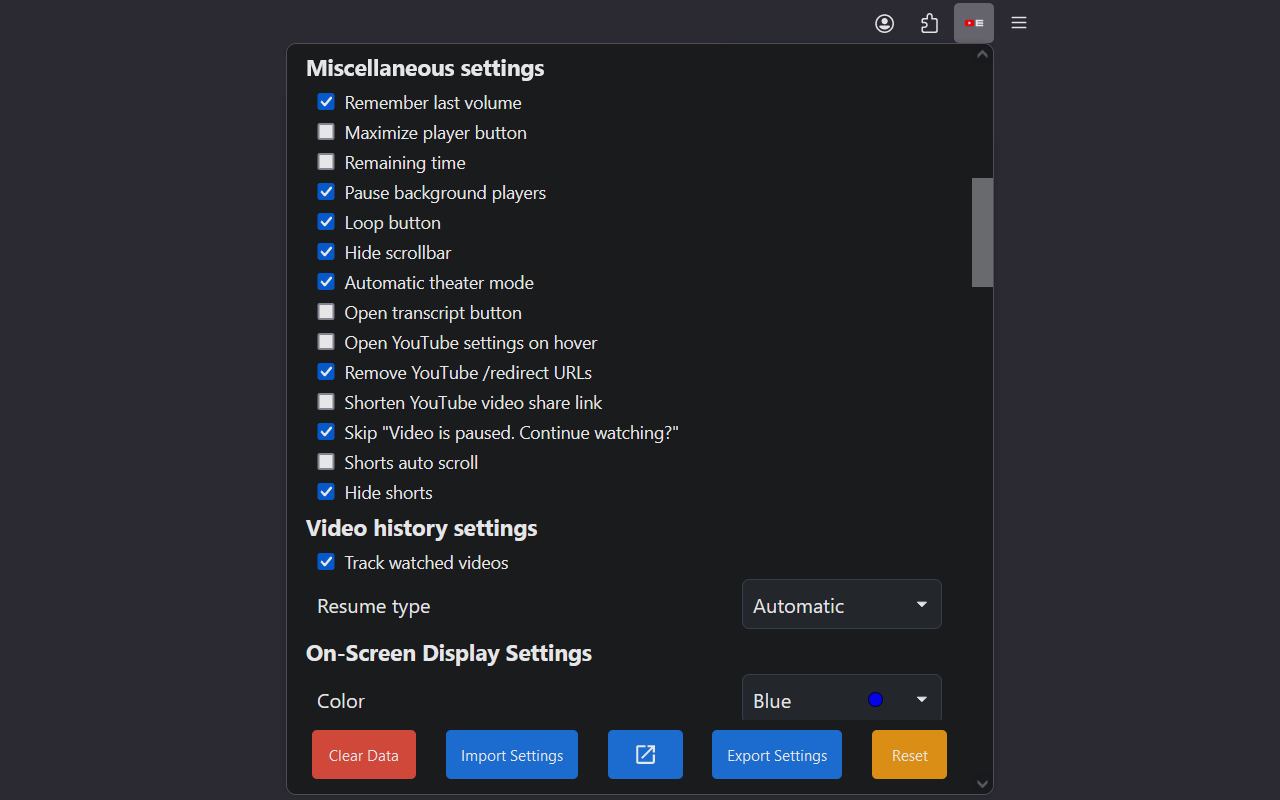This screenshot has width=1280, height=800.
Task: Disable Remember last volume
Action: point(326,101)
